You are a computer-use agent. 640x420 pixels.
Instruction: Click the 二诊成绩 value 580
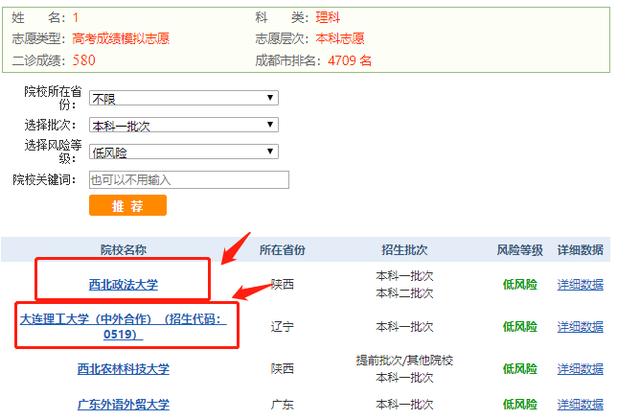coord(84,60)
